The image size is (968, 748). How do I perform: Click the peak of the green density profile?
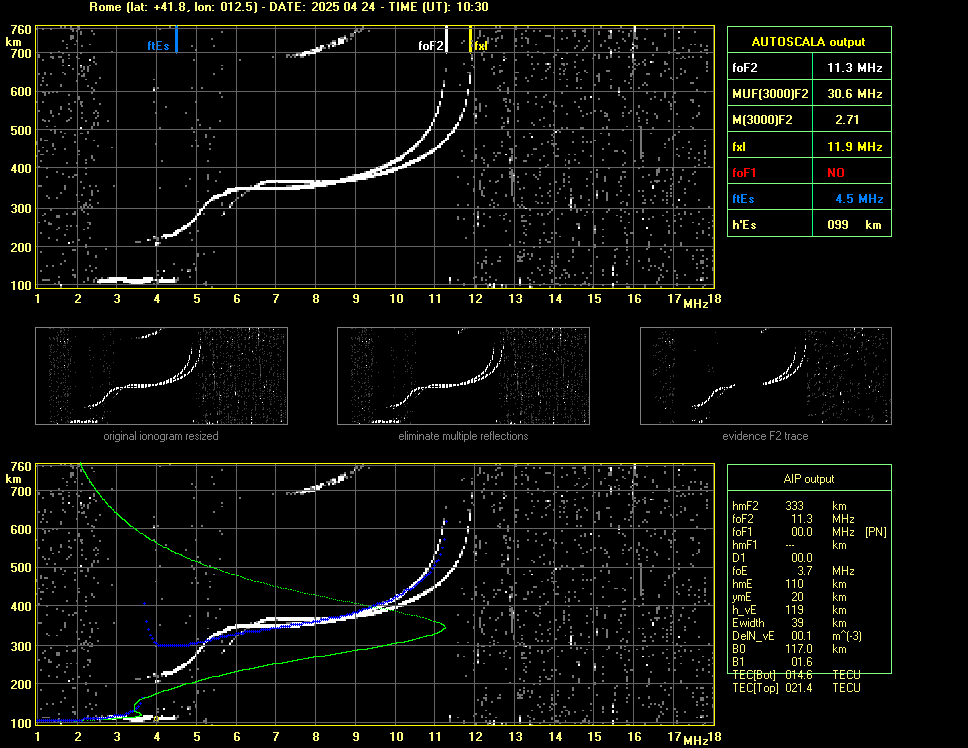pos(444,627)
